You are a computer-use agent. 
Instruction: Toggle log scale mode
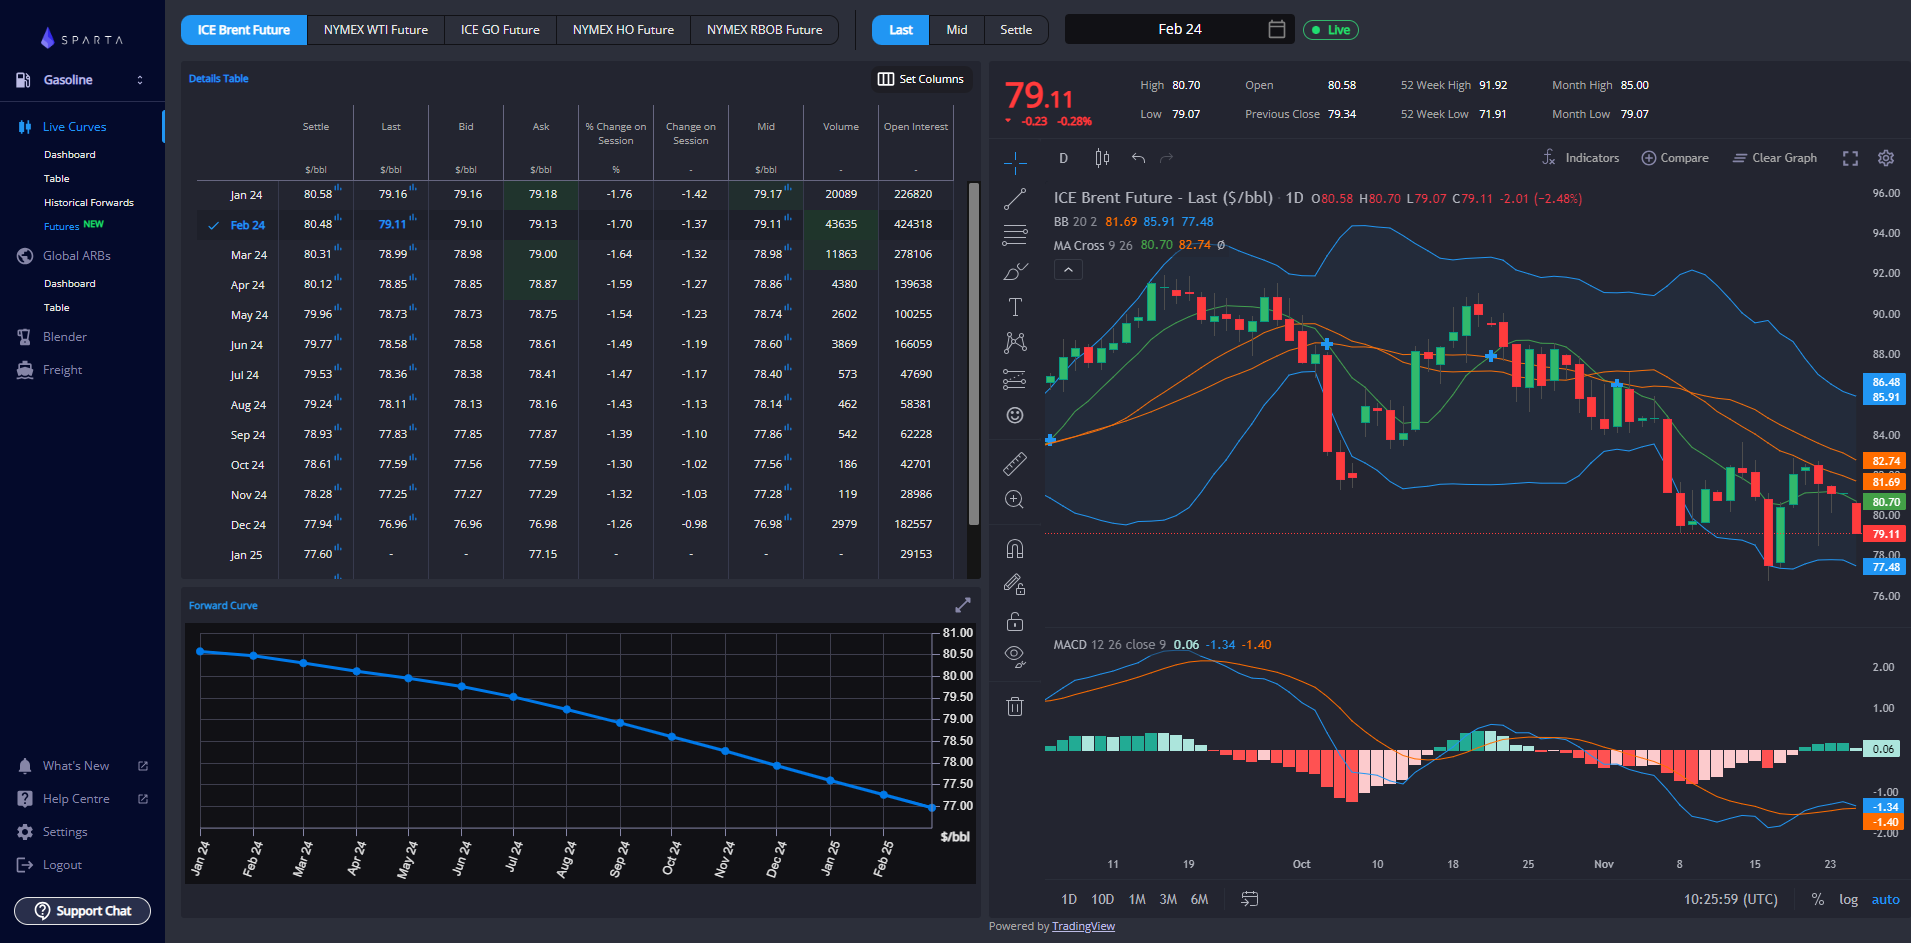(x=1848, y=899)
